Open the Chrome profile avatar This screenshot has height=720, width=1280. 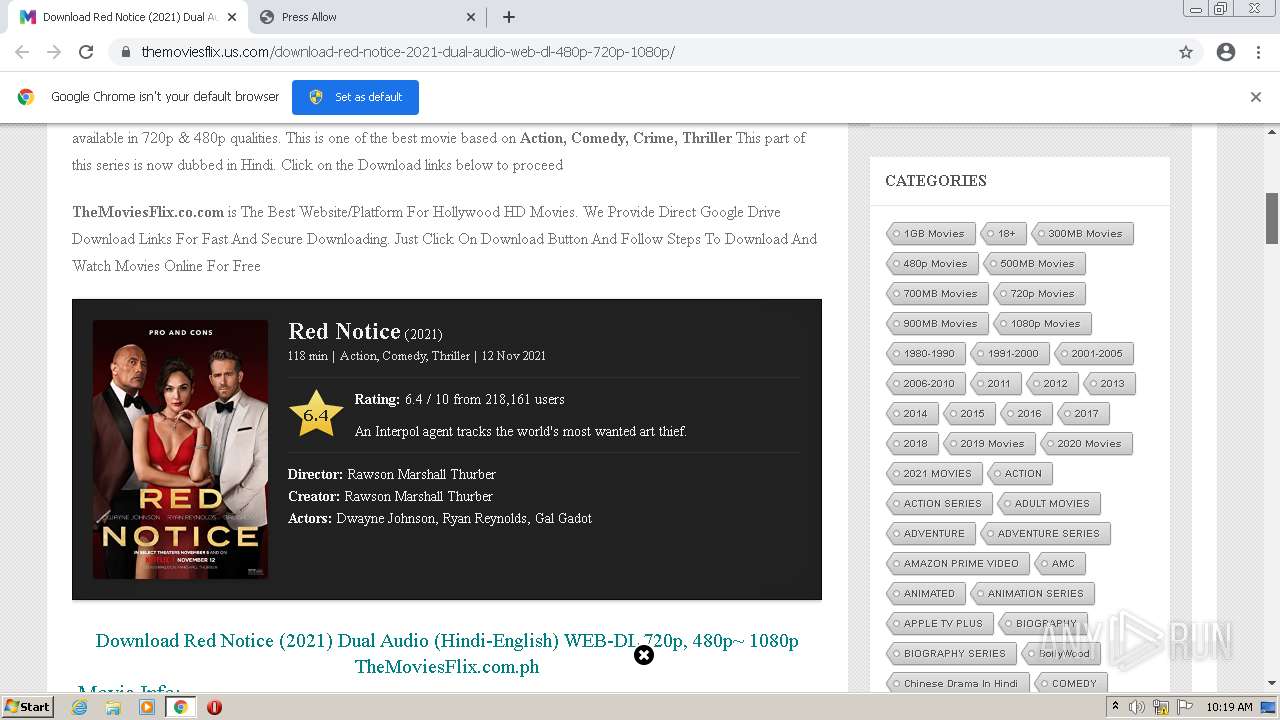pos(1226,52)
